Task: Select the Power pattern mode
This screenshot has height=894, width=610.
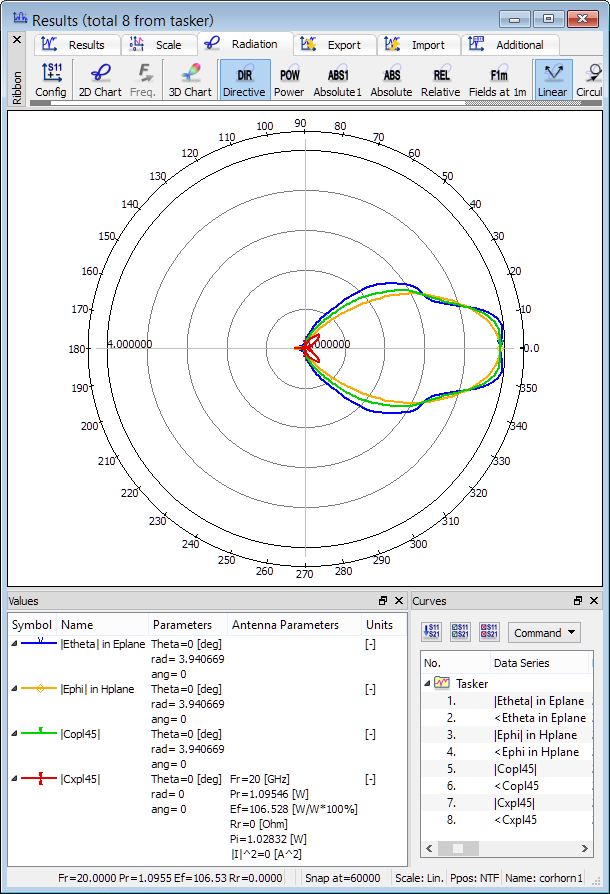Action: 289,80
